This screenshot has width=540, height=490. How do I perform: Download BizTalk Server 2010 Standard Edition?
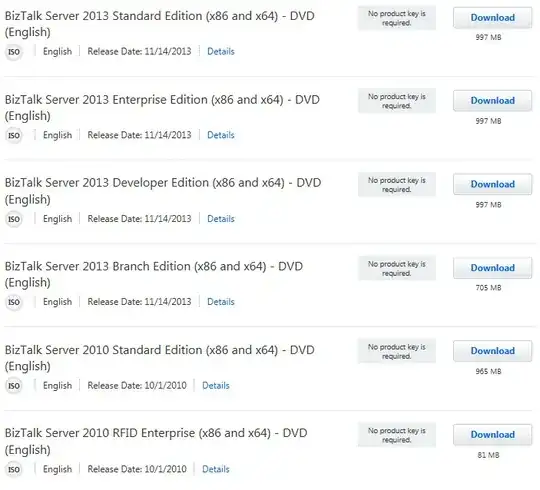492,351
